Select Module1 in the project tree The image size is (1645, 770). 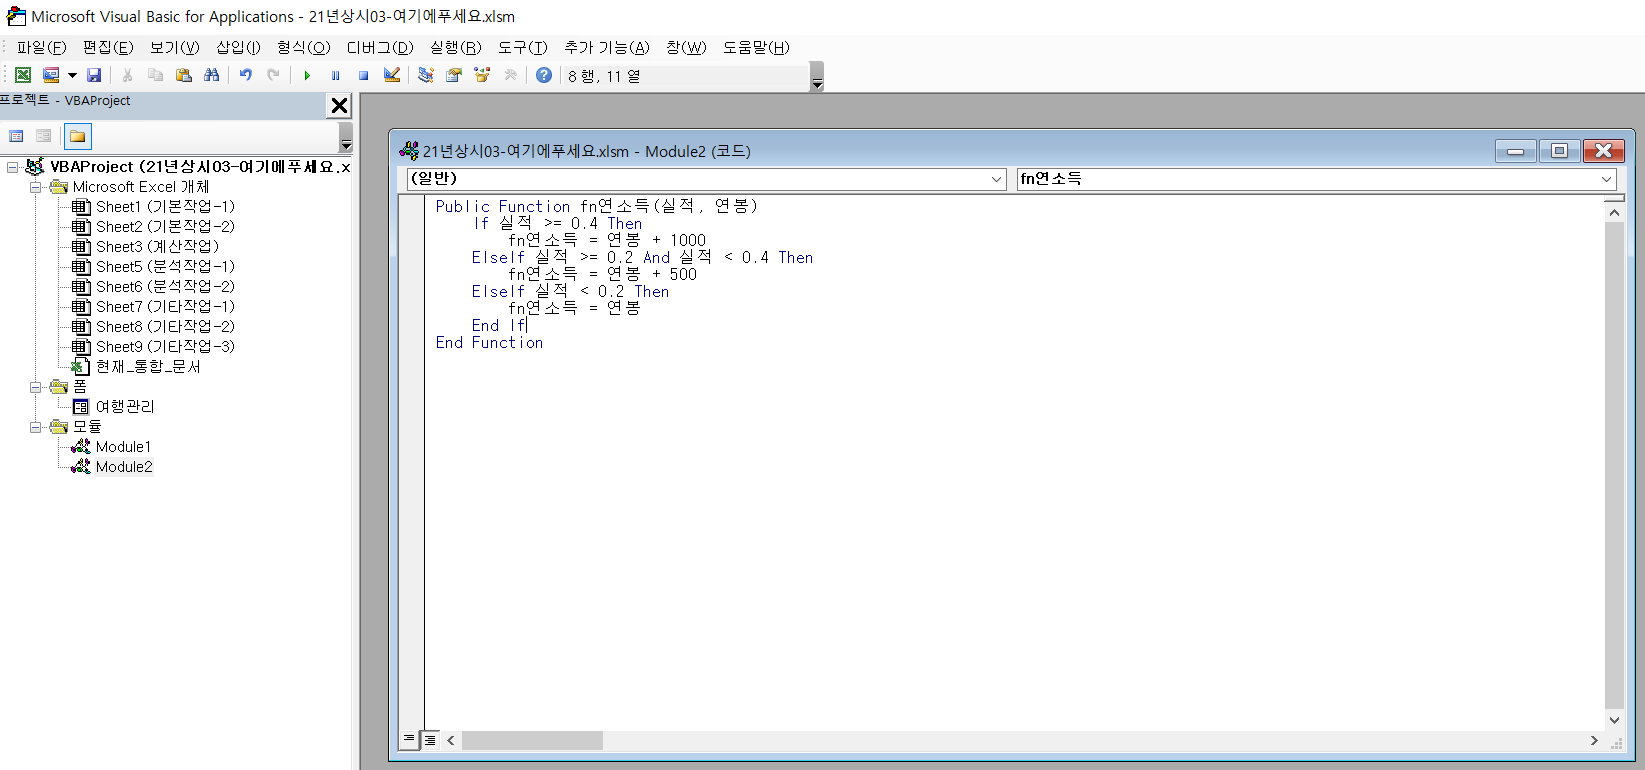tap(123, 447)
